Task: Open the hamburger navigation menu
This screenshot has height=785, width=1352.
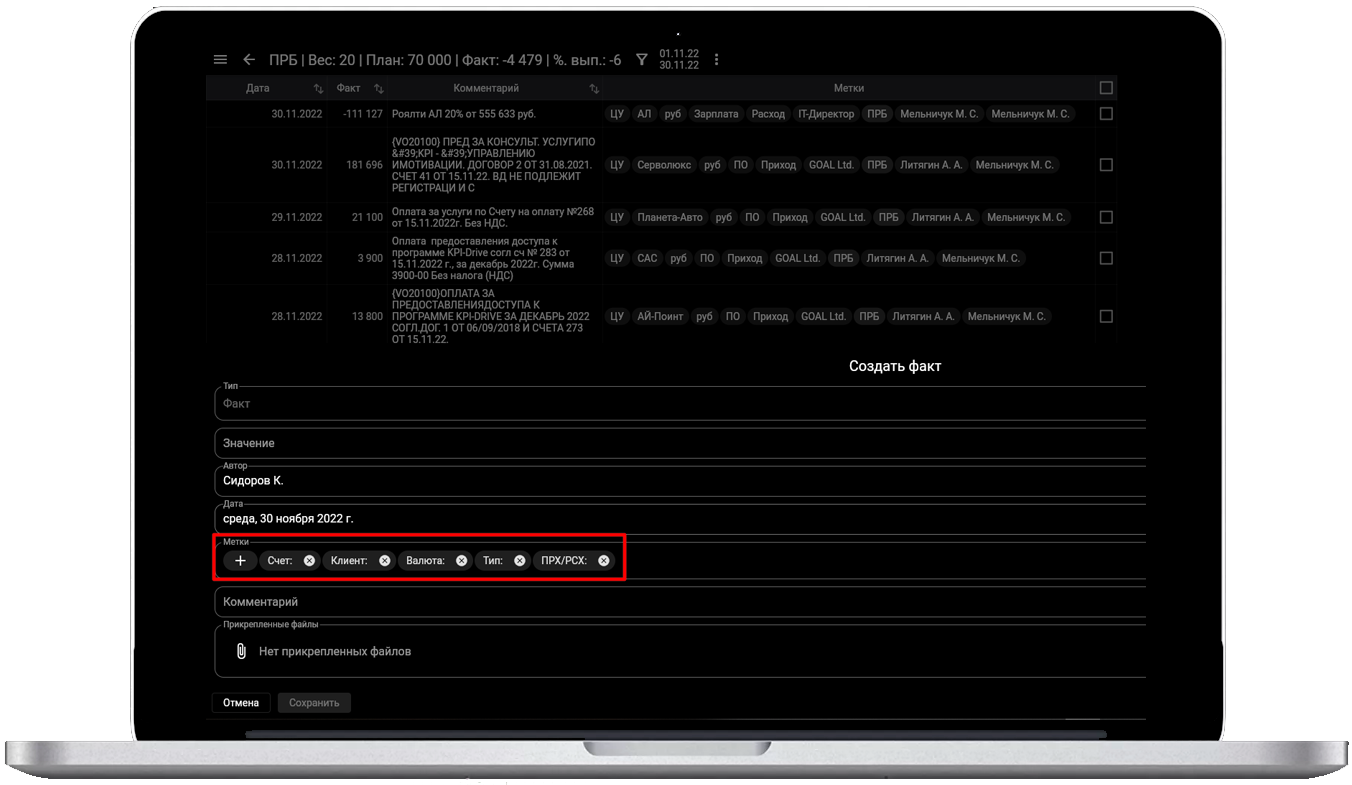Action: pos(221,60)
